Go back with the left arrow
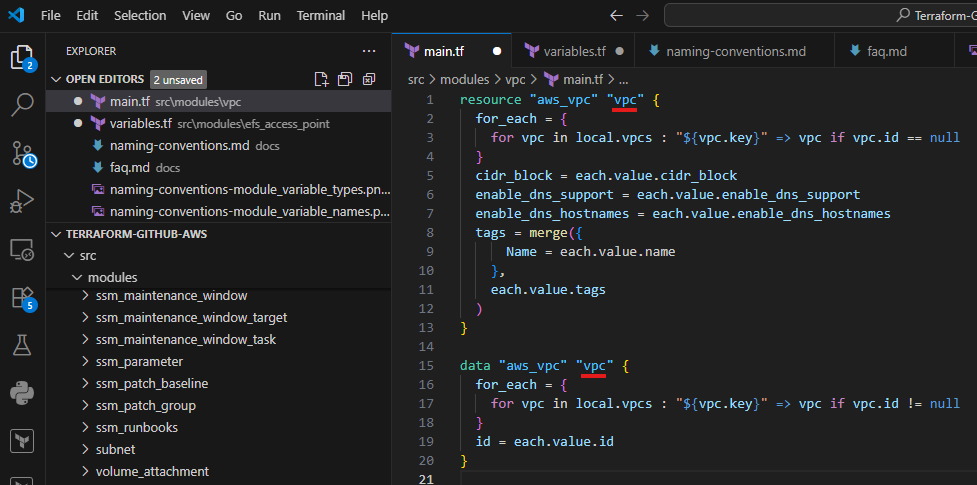 click(x=616, y=16)
